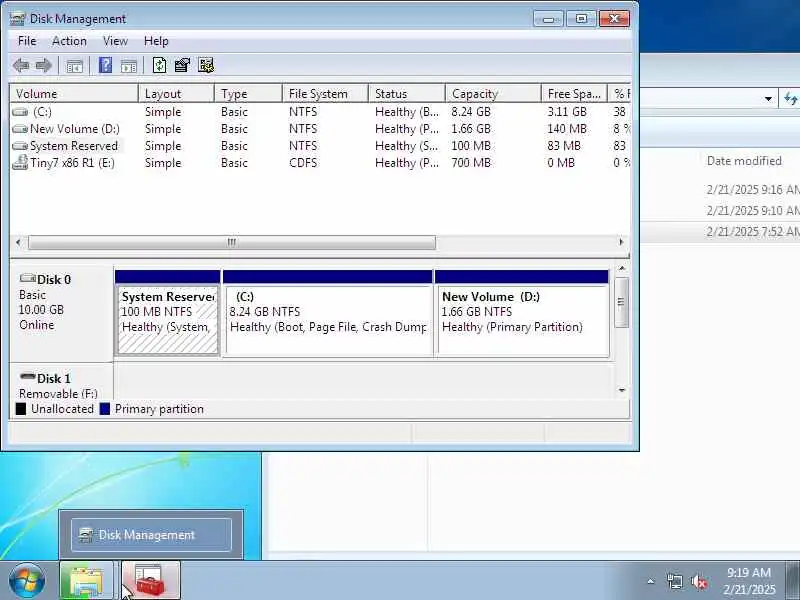Sort by the File System column header
Image resolution: width=800 pixels, height=600 pixels.
[x=326, y=94]
